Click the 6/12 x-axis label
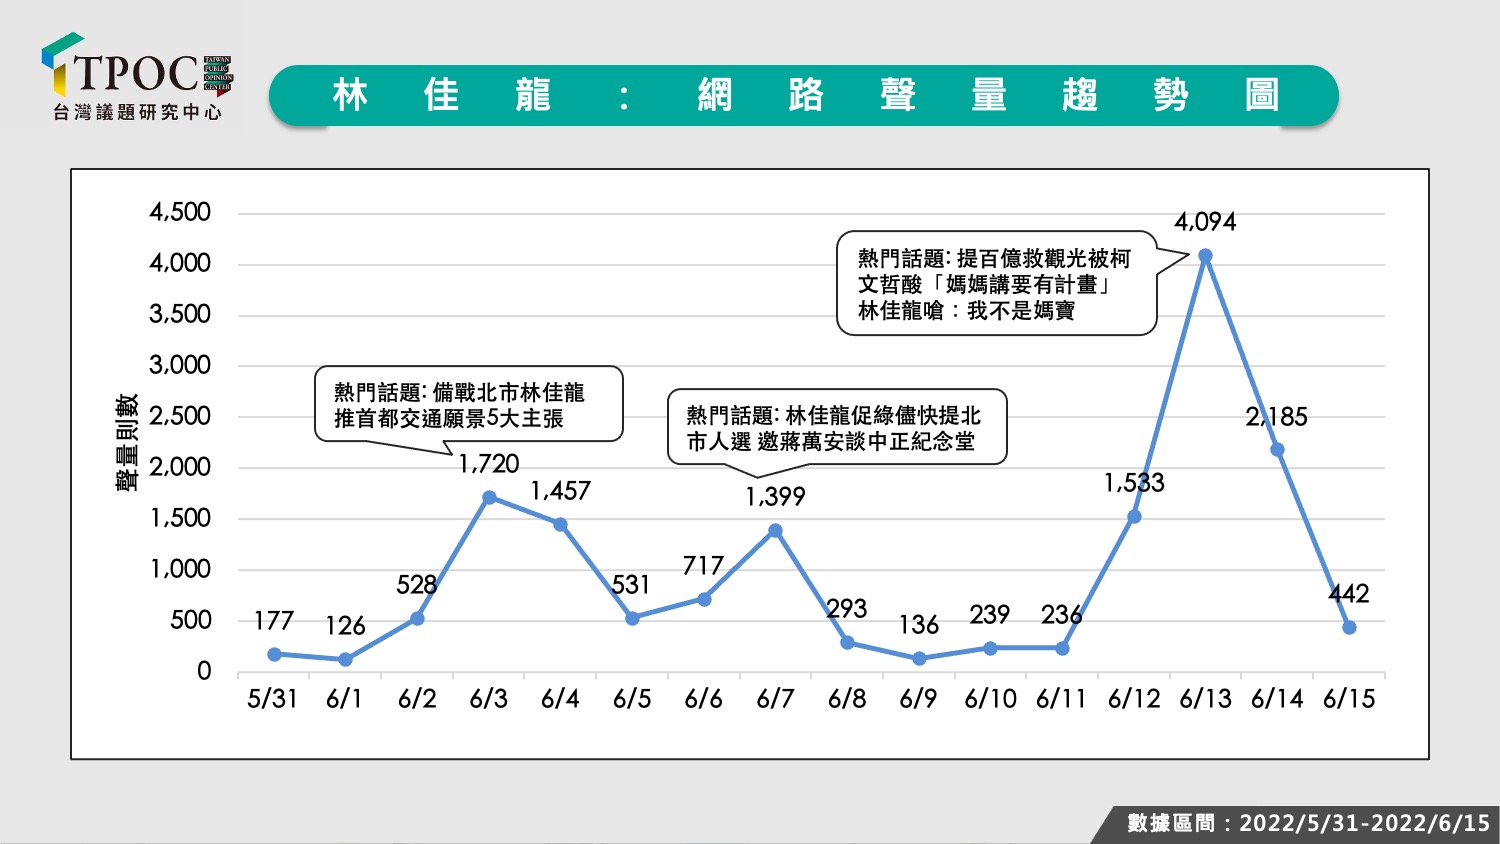 1134,699
